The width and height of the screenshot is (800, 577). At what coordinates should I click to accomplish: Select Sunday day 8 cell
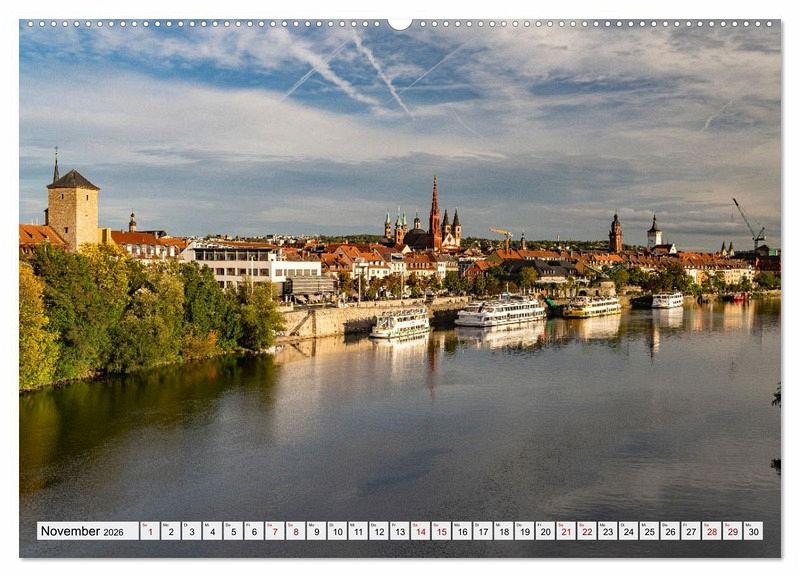296,531
